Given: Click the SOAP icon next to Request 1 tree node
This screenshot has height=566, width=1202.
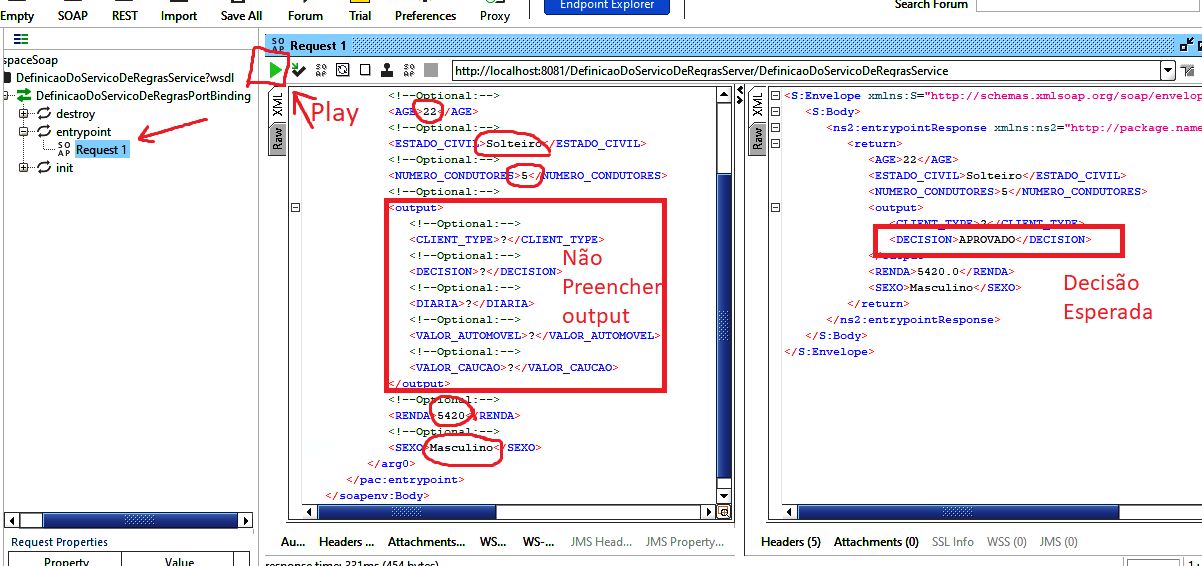Looking at the screenshot, I should click(x=64, y=149).
